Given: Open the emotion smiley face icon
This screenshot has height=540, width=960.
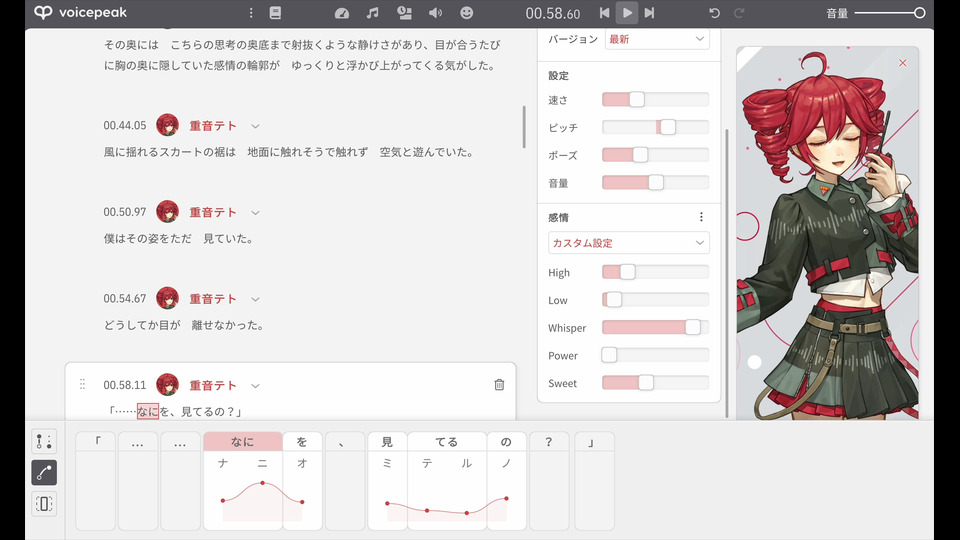Looking at the screenshot, I should pos(467,13).
